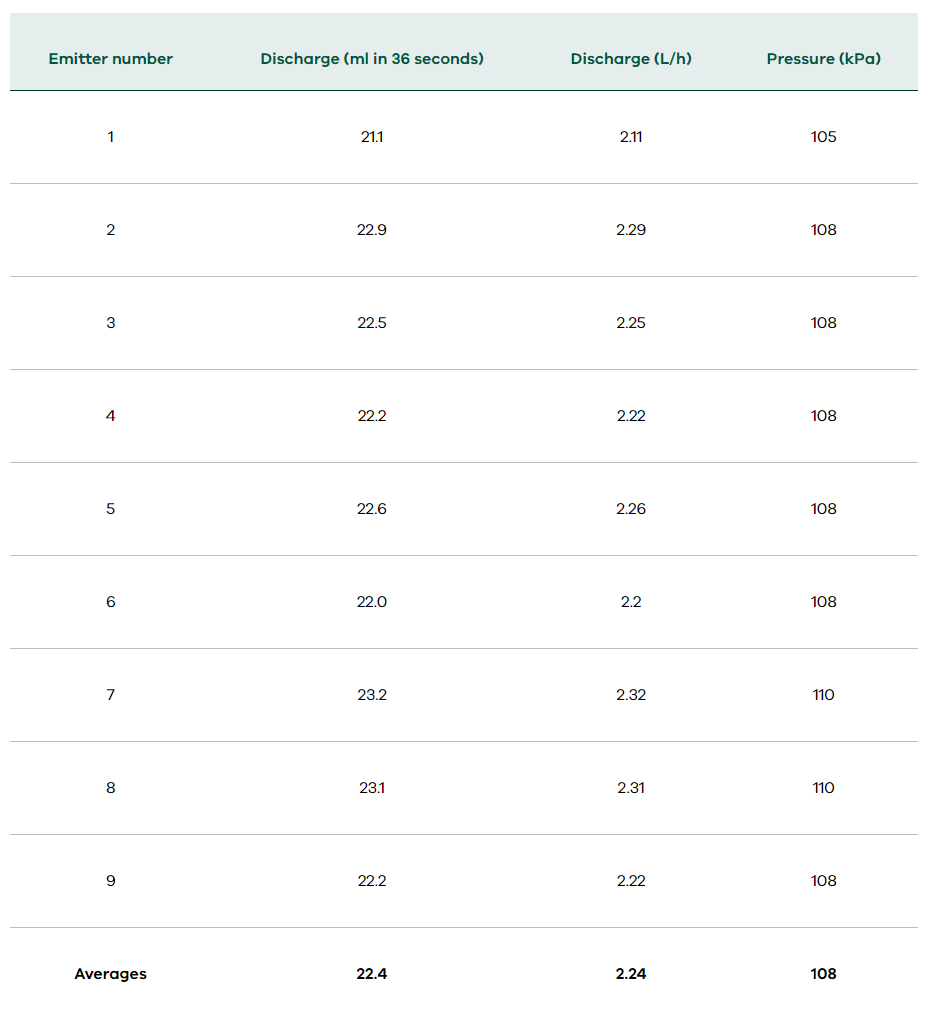This screenshot has width=925, height=1024.
Task: Select the 23.1 discharge value for emitter 8
Action: coord(372,788)
